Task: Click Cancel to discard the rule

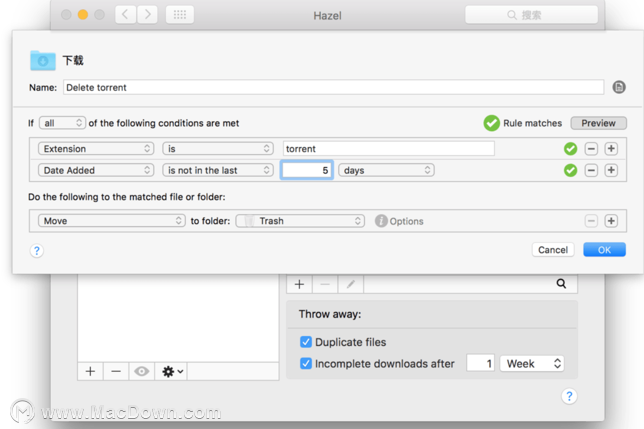Action: click(x=553, y=250)
